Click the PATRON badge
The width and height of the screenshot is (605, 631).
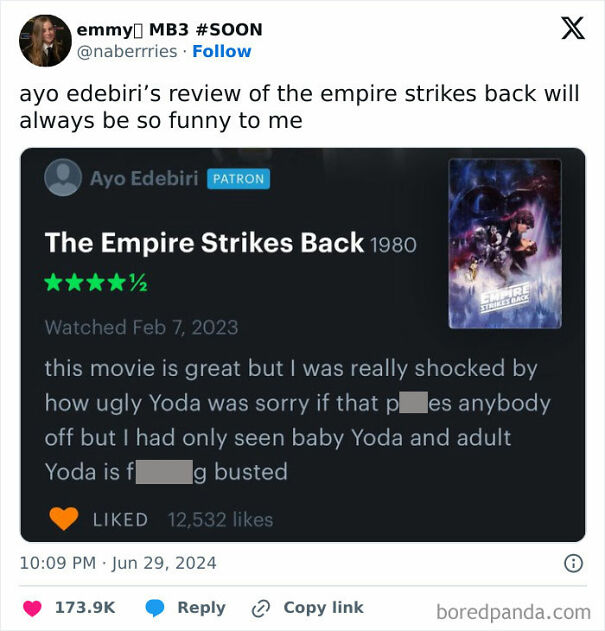tap(238, 179)
